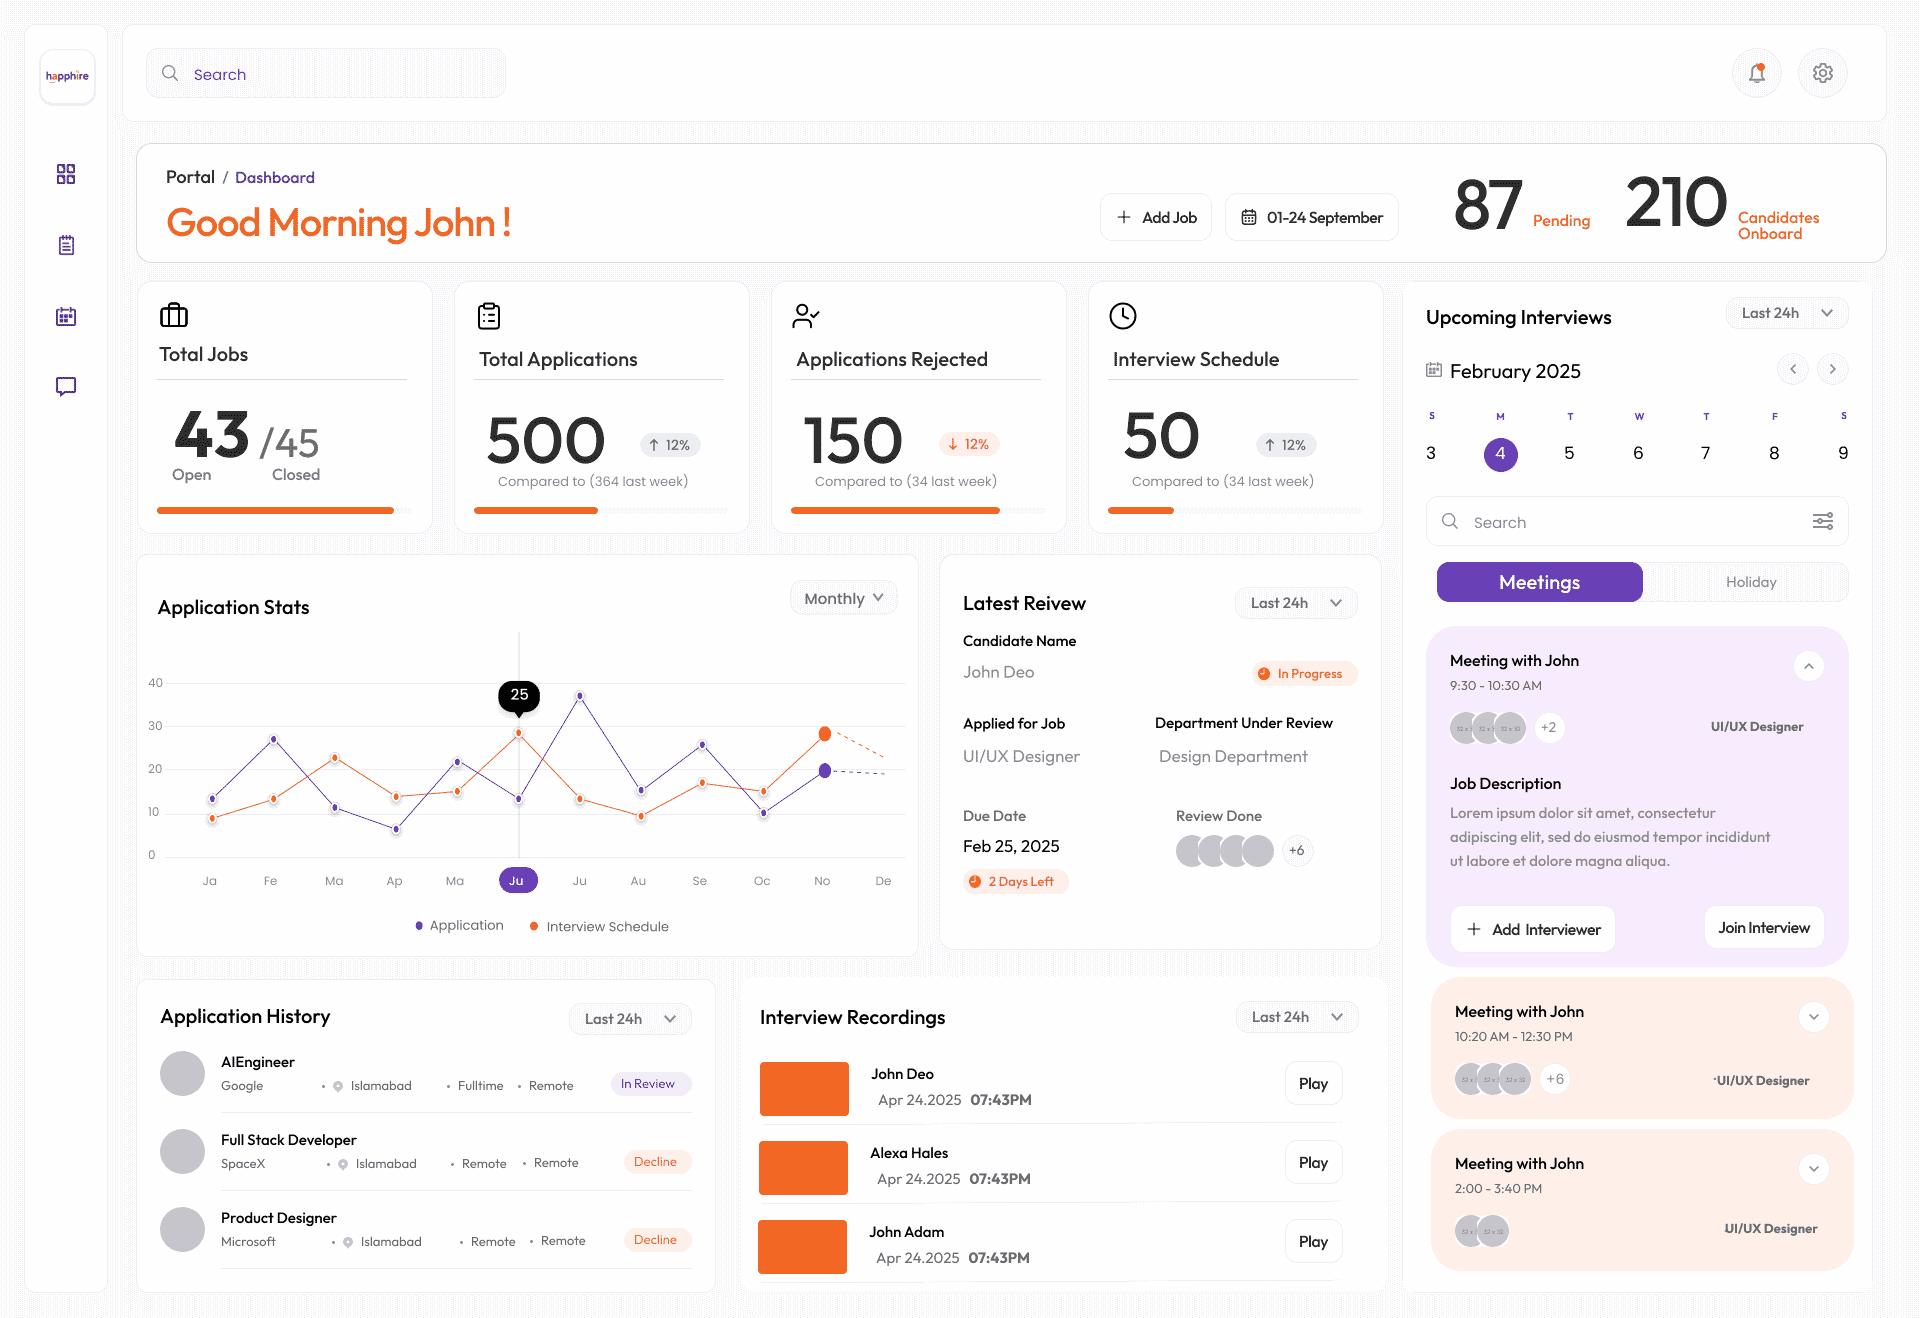Click the Add Job button
Viewport: 1920px width, 1318px height.
(x=1155, y=217)
